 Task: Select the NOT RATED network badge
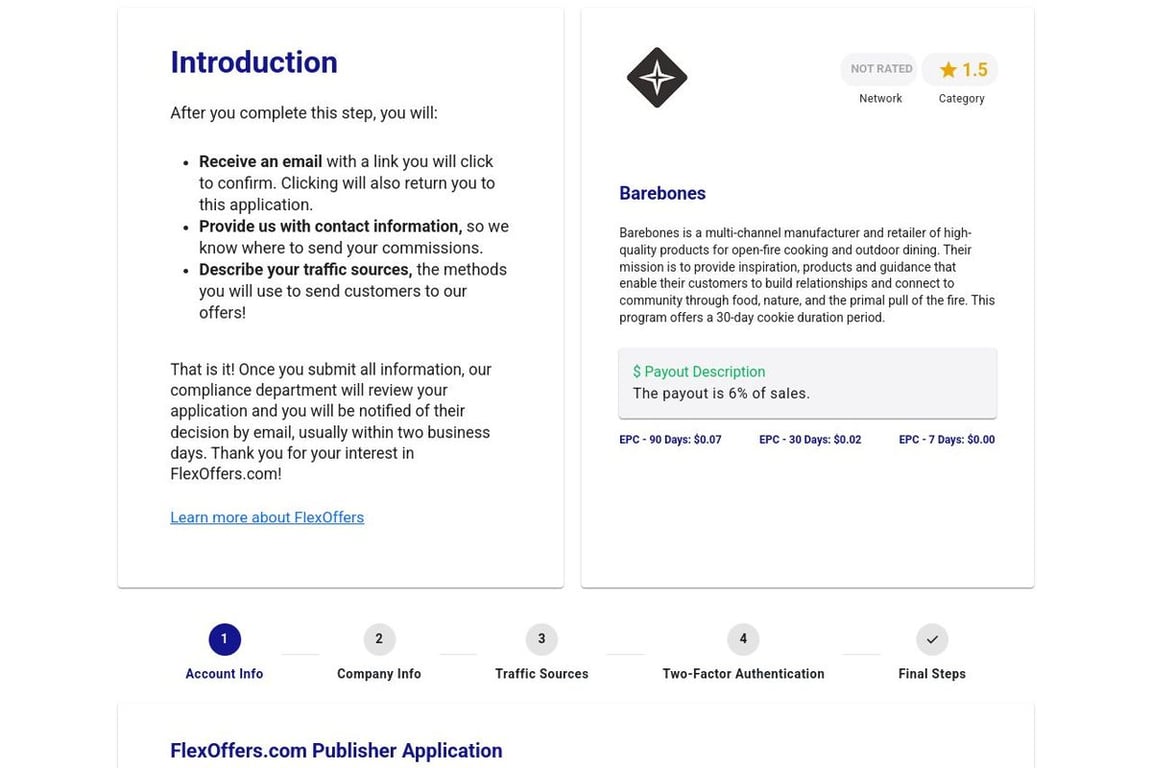880,69
